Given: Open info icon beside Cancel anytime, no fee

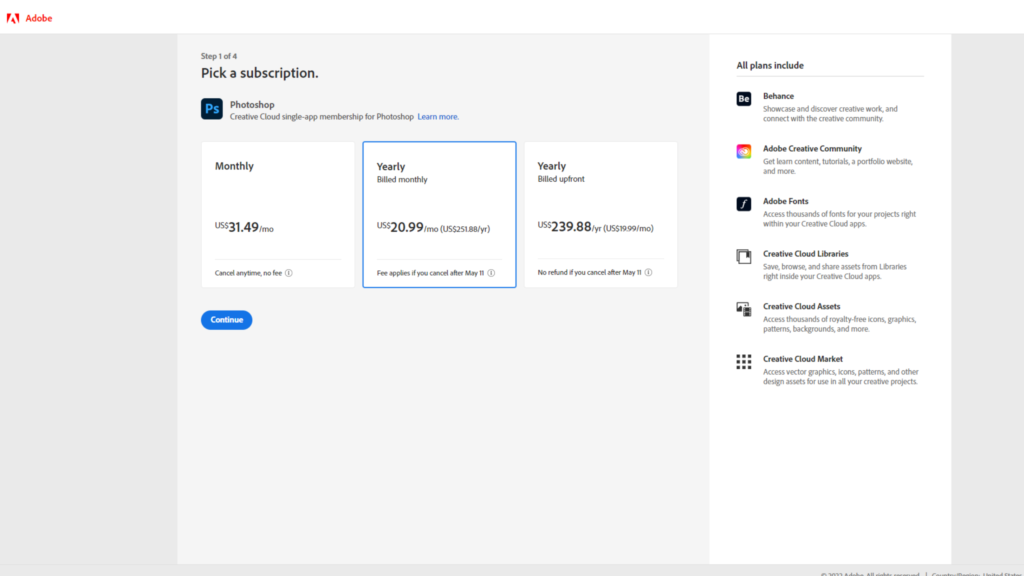Looking at the screenshot, I should tap(289, 273).
